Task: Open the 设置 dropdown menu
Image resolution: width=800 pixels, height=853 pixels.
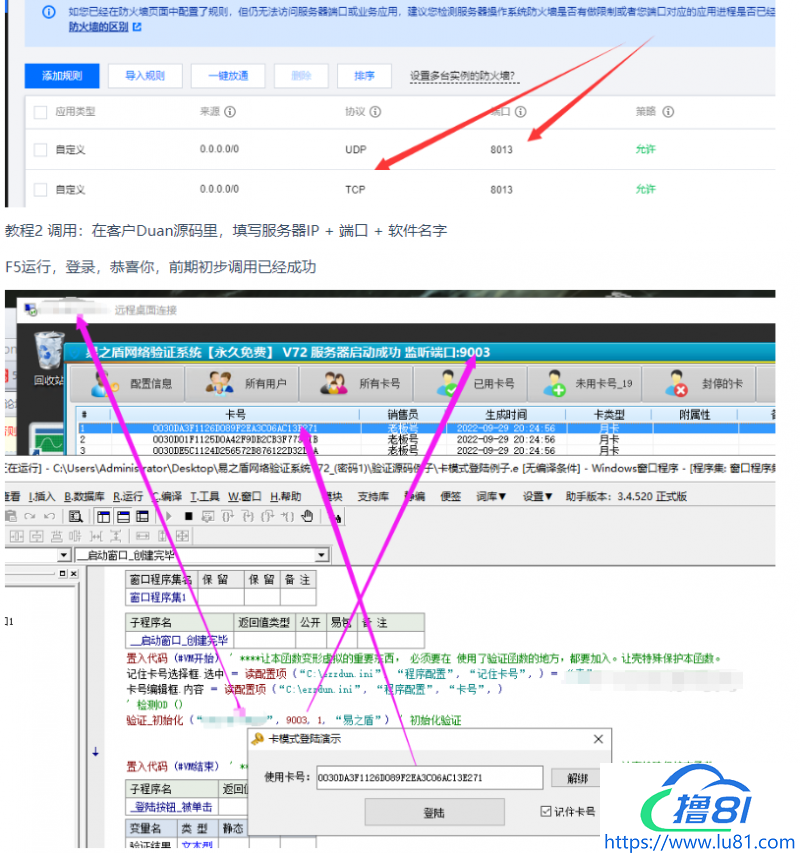Action: tap(538, 496)
